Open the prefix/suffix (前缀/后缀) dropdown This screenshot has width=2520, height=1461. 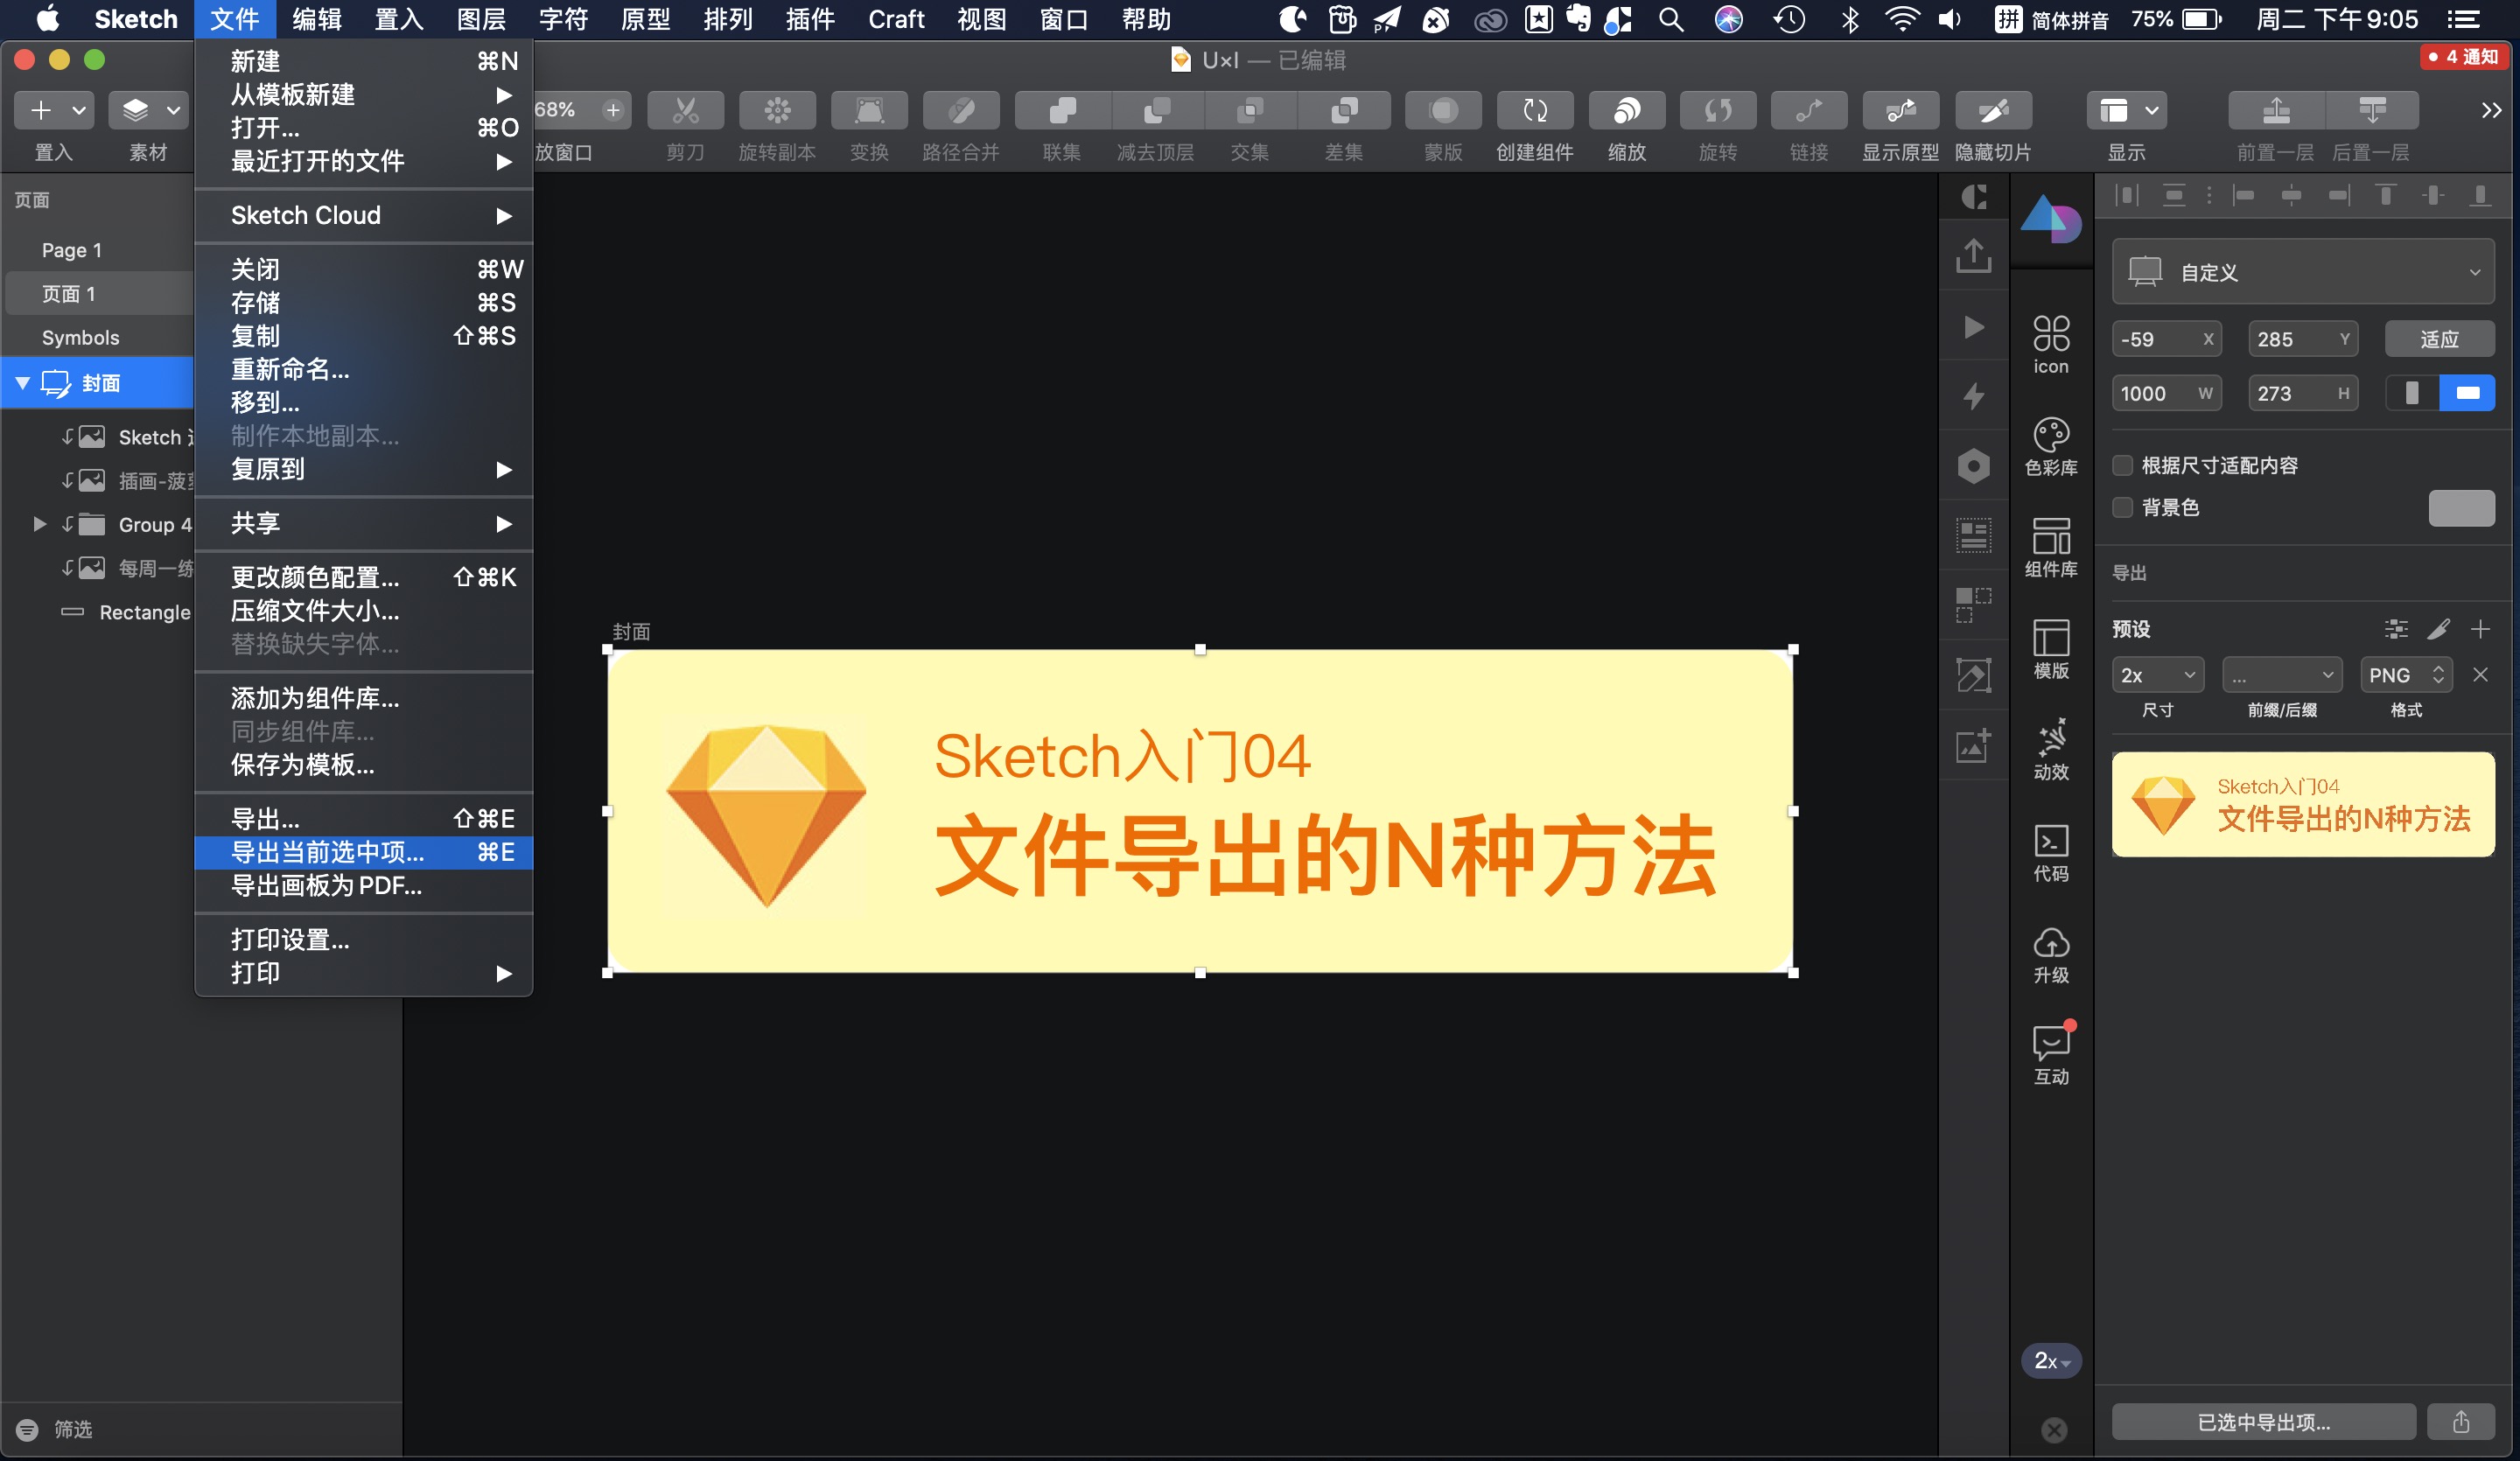tap(2282, 675)
